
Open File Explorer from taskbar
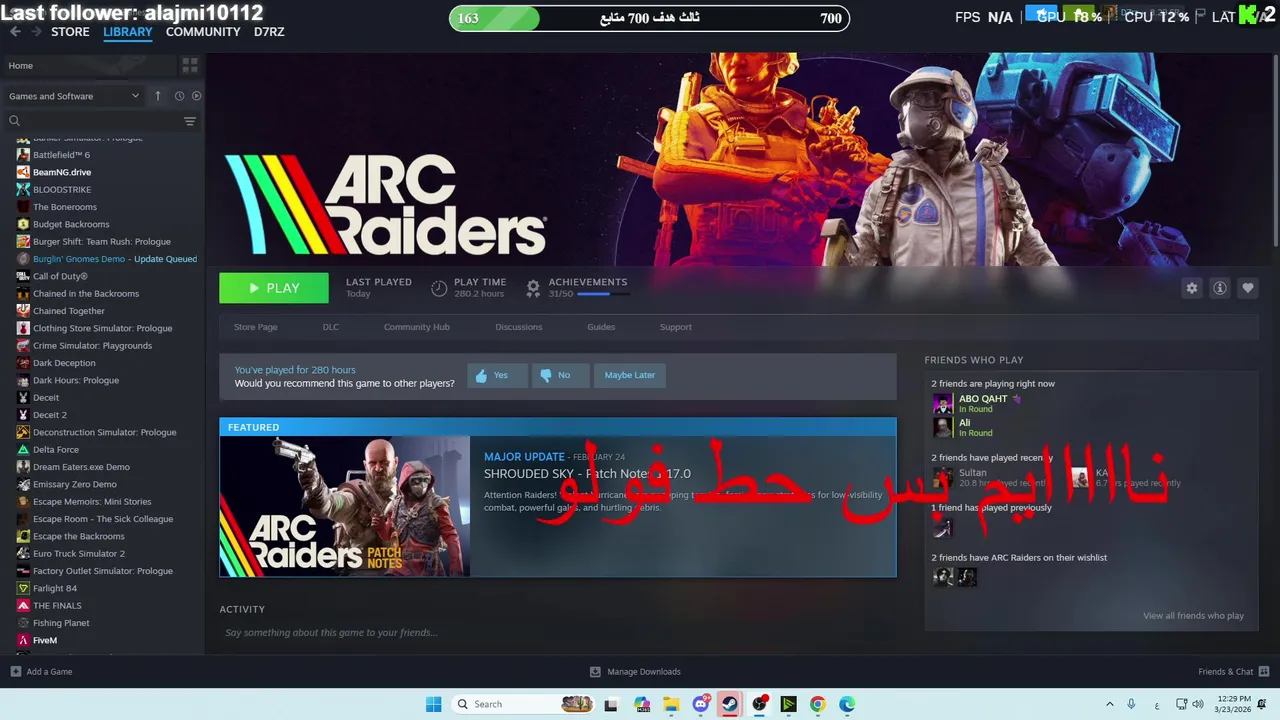click(x=671, y=704)
